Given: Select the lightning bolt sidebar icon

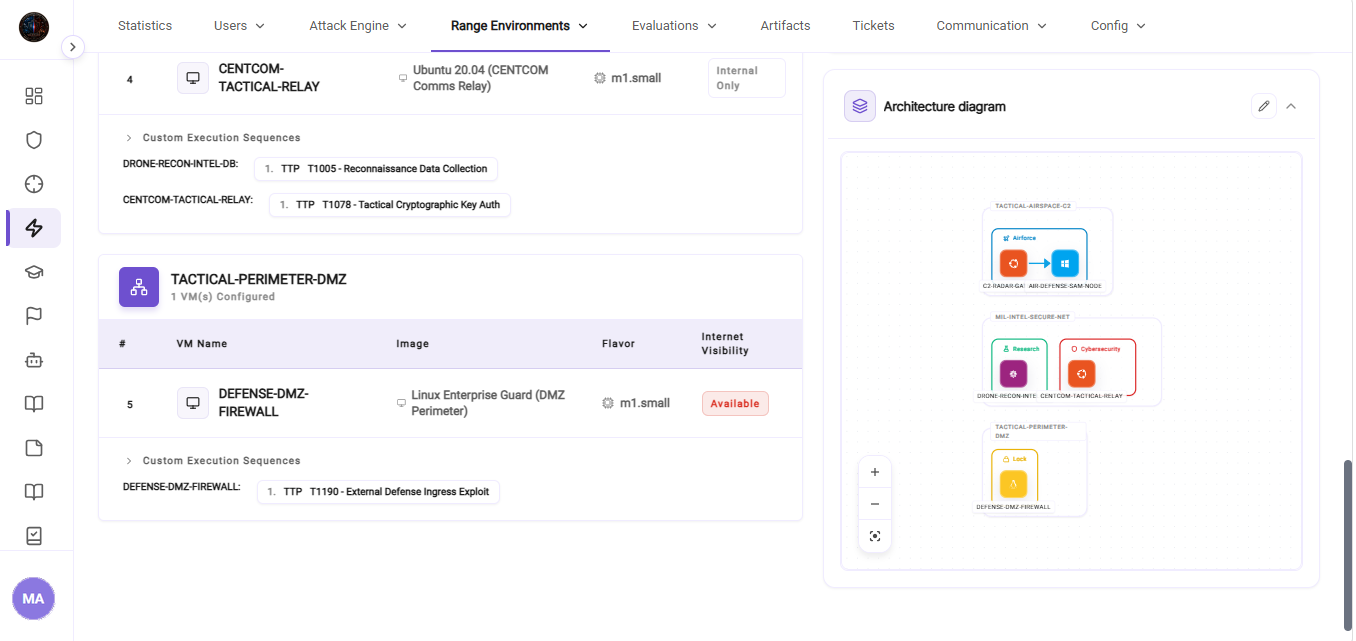Looking at the screenshot, I should 34,228.
